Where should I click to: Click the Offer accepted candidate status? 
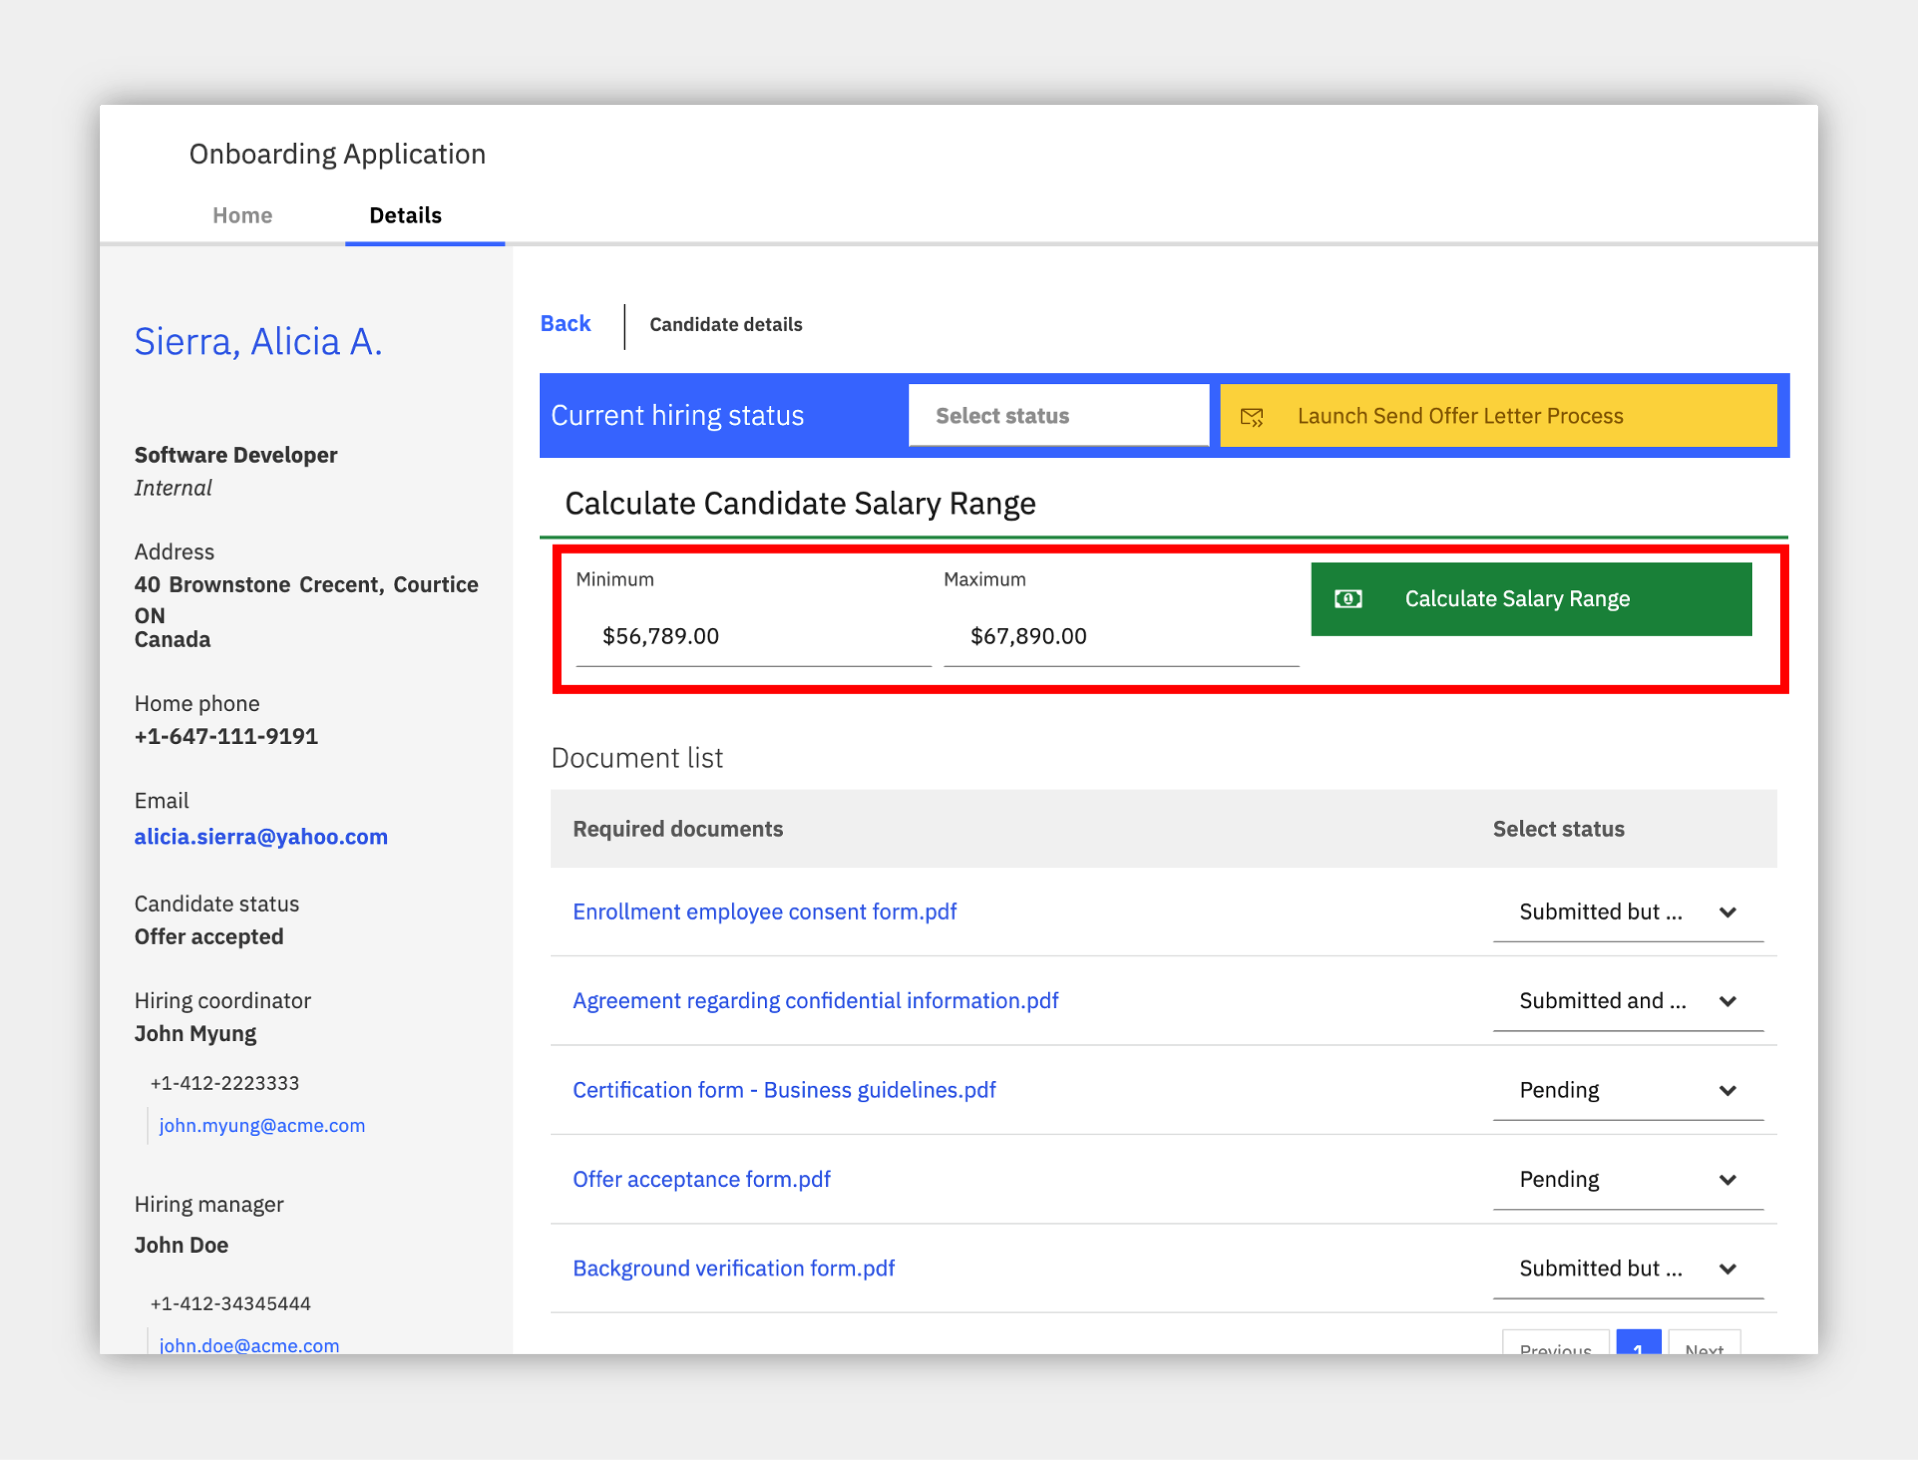pos(209,937)
